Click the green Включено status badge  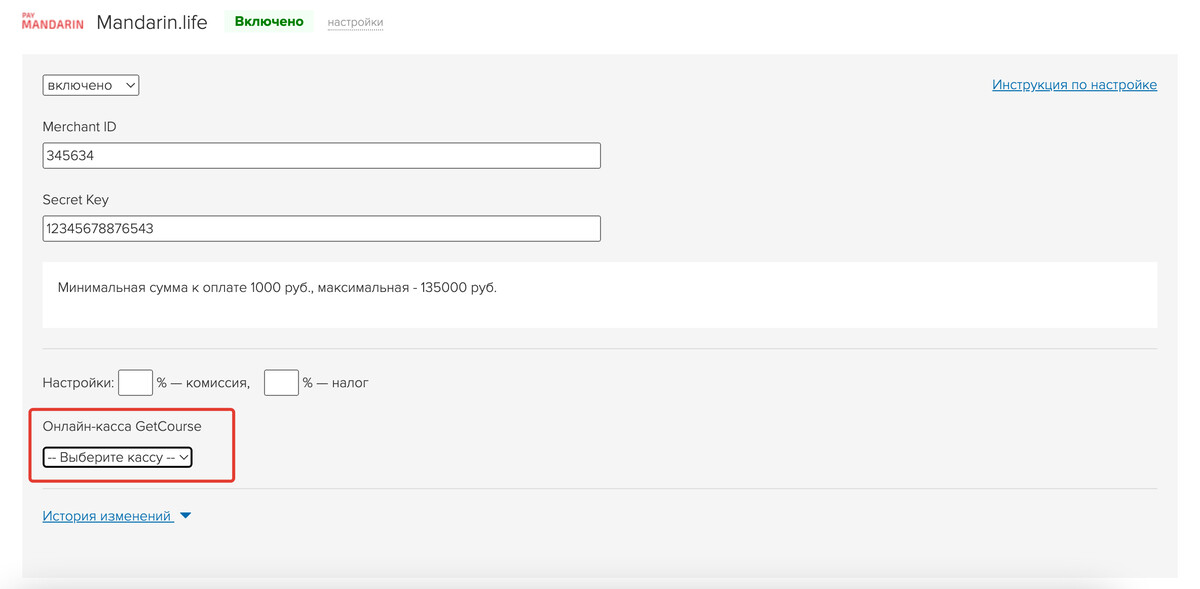(x=269, y=21)
